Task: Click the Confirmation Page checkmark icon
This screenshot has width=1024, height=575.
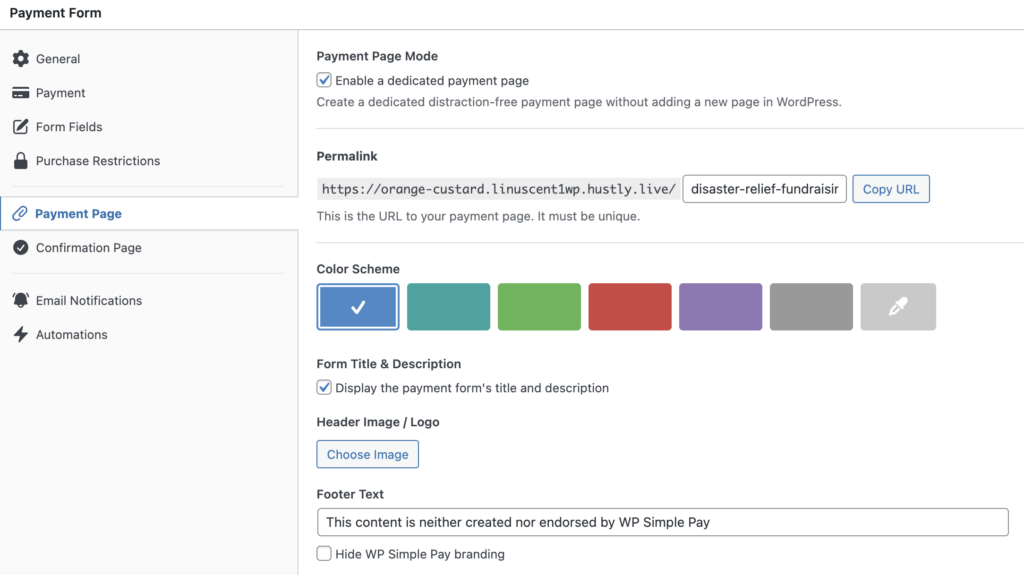Action: (x=20, y=248)
